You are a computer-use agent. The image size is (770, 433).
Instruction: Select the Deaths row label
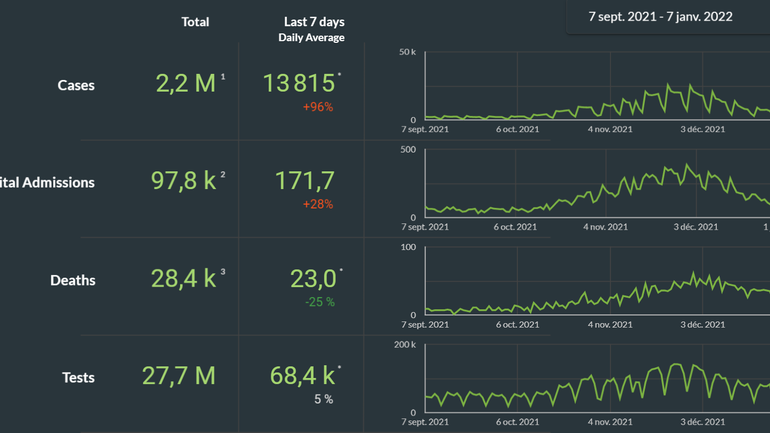coord(73,281)
